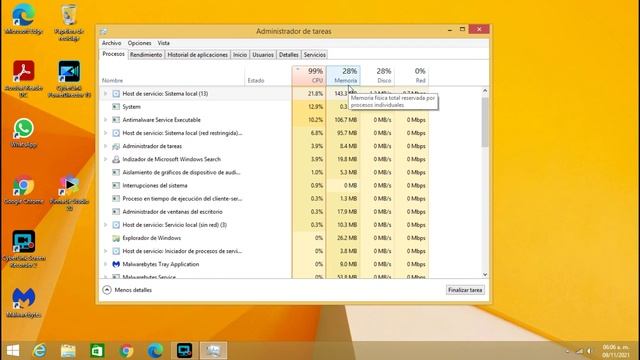Screen dimensions: 640x360
Task: Click the 106.7 MB memory value
Action: click(x=346, y=120)
